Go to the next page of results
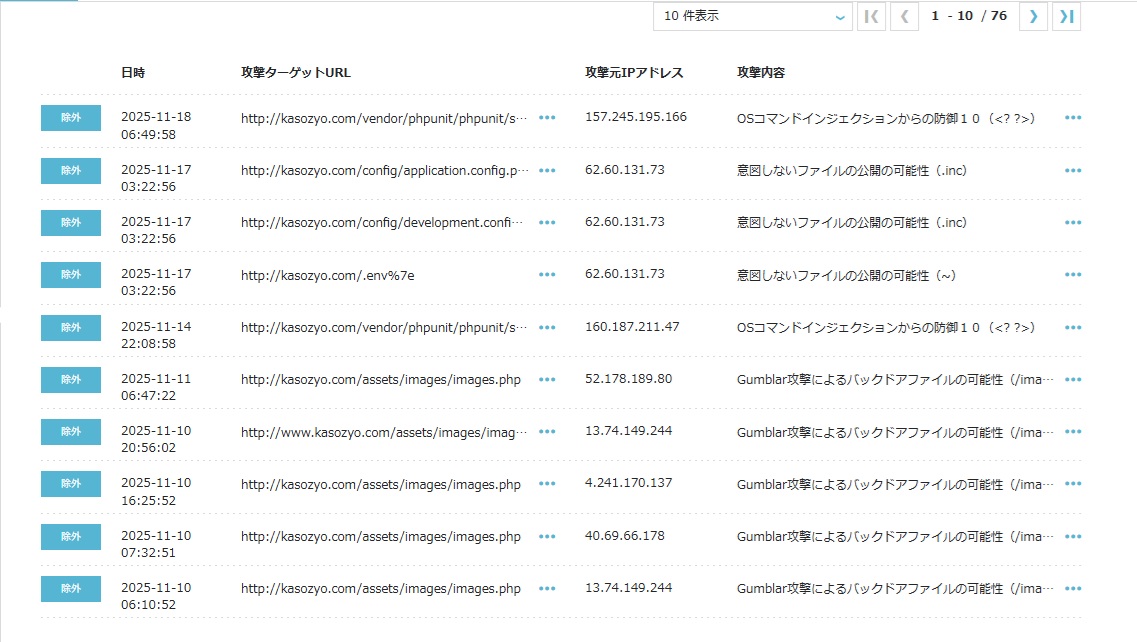1137x642 pixels. click(1033, 16)
